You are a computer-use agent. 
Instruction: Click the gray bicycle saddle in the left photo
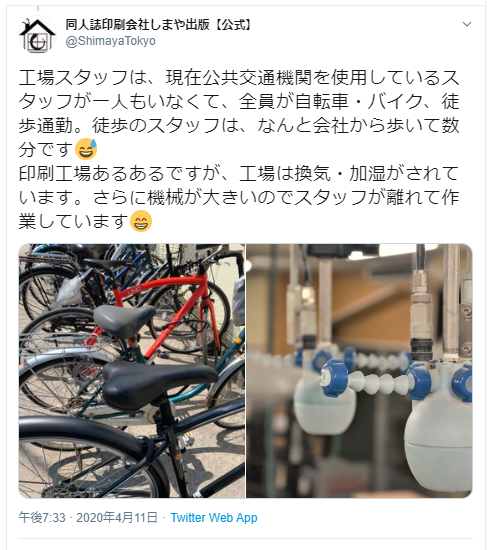pos(124,320)
